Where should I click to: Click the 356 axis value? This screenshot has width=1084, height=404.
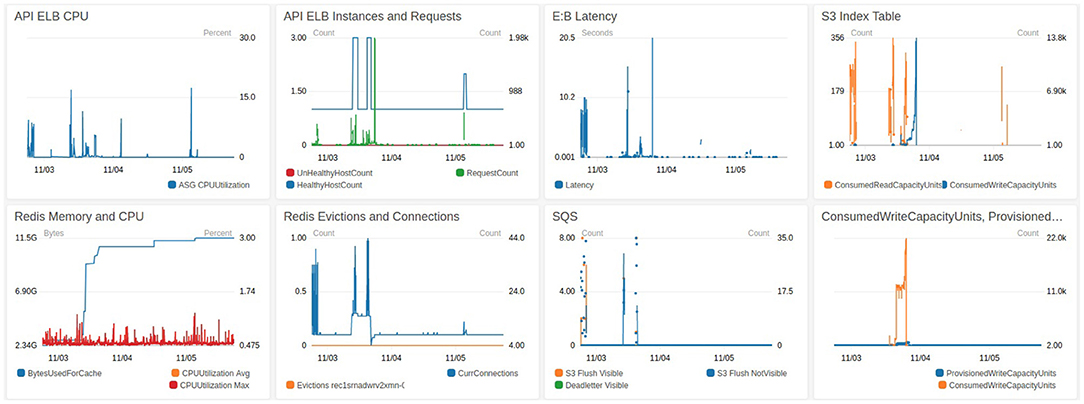pyautogui.click(x=837, y=37)
